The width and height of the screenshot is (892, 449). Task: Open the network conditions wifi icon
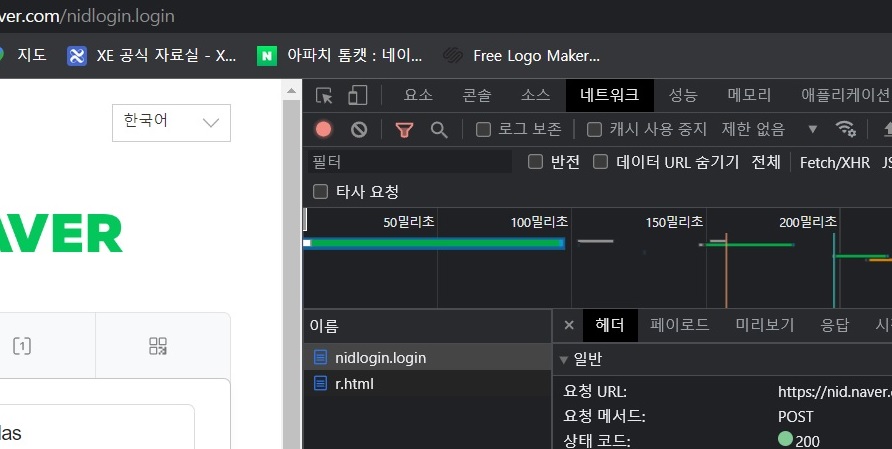coord(846,129)
